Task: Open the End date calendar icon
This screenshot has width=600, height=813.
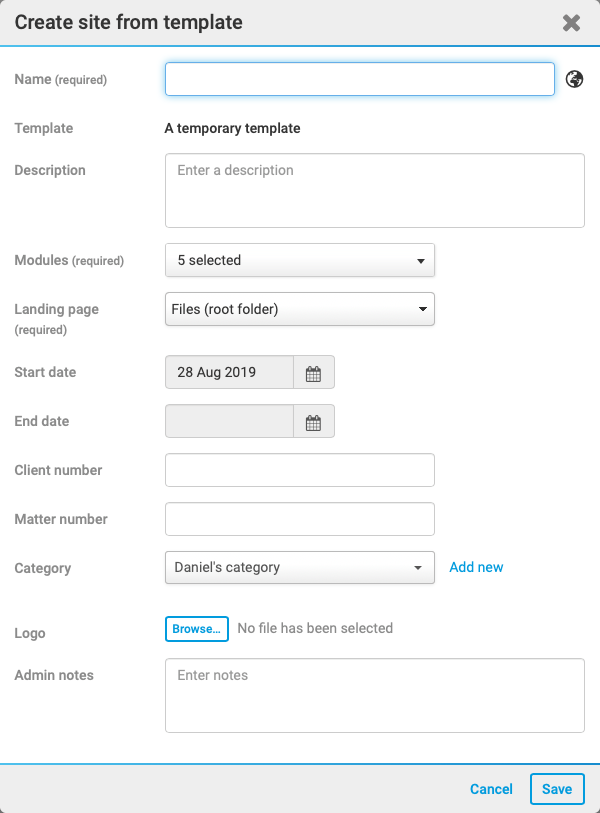Action: click(314, 421)
